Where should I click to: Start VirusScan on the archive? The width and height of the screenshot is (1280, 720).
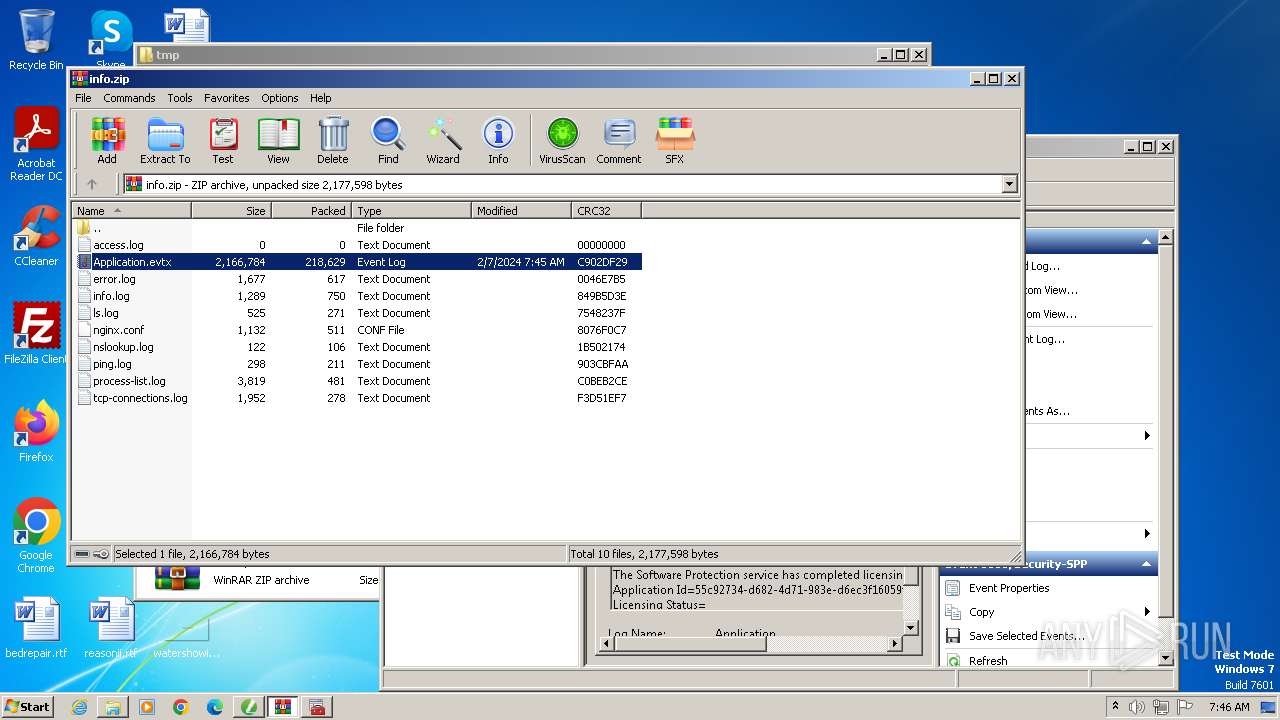[562, 141]
